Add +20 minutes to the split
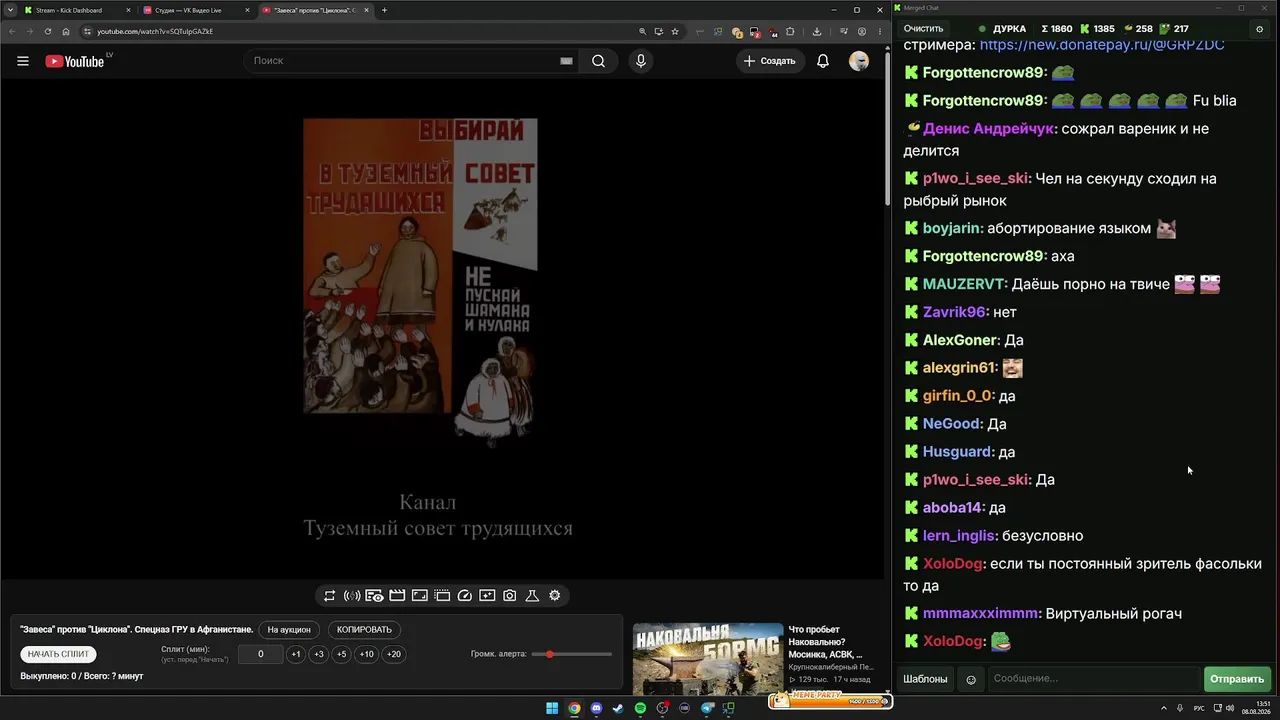The width and height of the screenshot is (1280, 720). tap(394, 654)
